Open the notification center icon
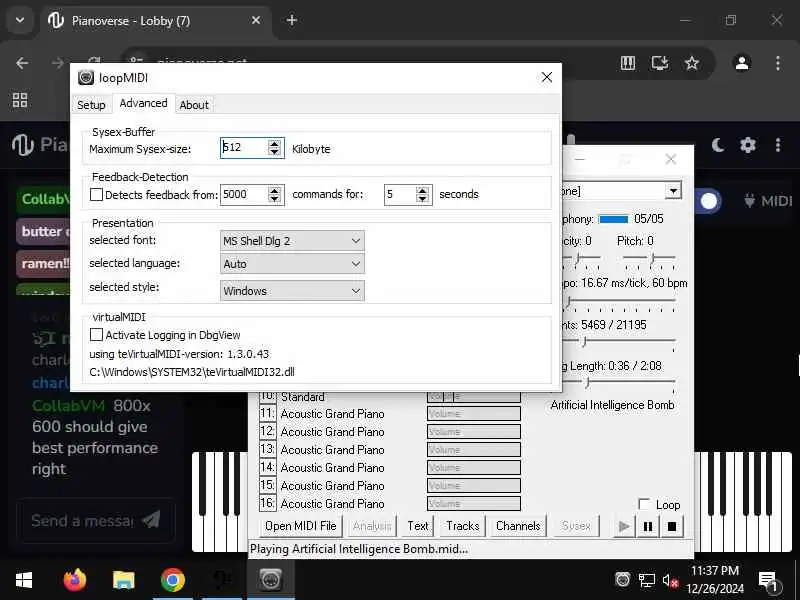The height and width of the screenshot is (600, 800). pyautogui.click(x=767, y=580)
